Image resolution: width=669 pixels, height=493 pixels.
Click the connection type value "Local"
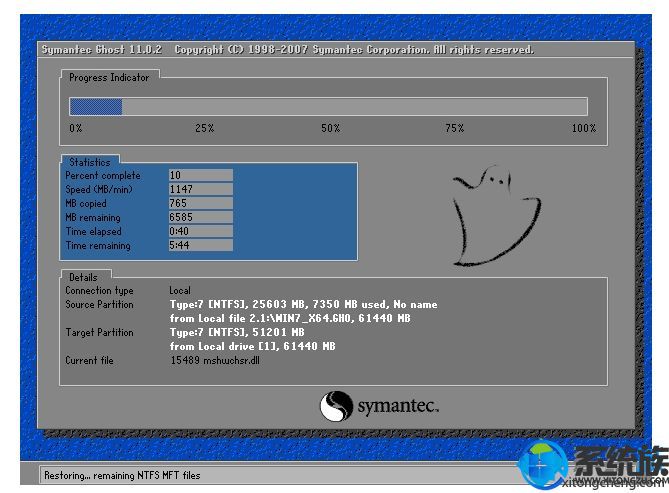pos(180,291)
